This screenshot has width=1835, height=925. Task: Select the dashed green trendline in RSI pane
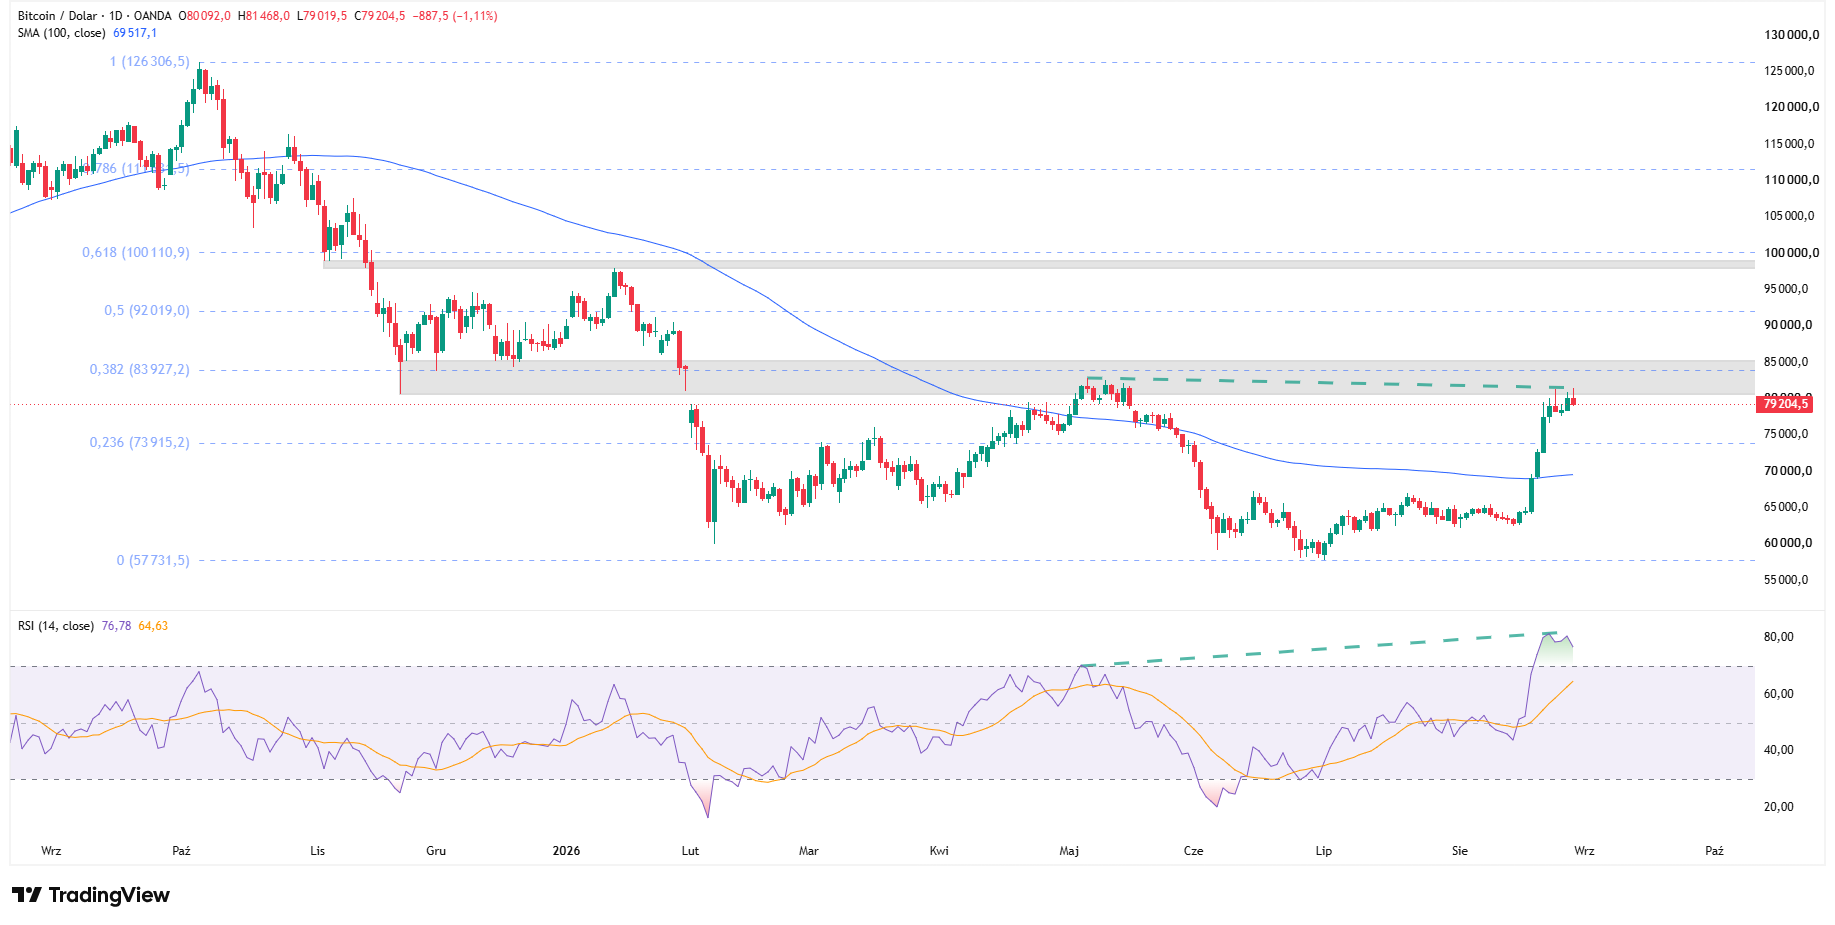pos(1318,649)
